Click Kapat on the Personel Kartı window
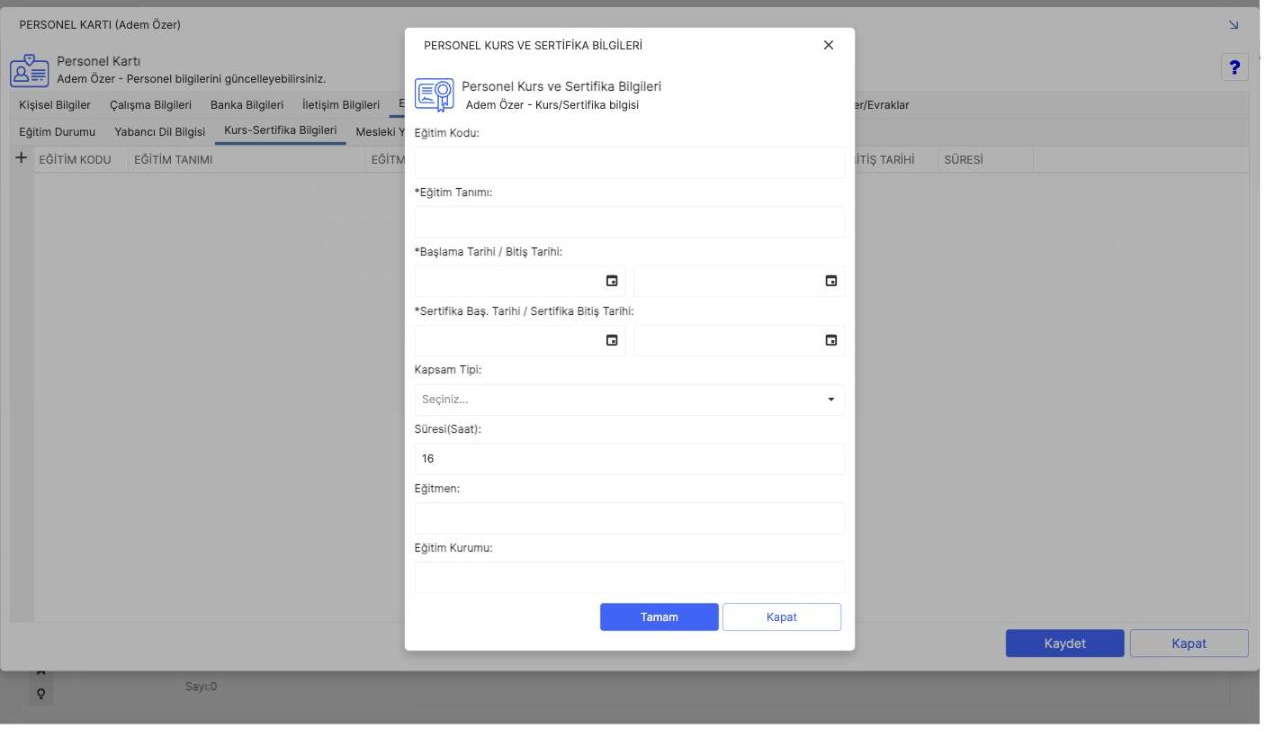Viewport: 1271px width, 735px height. 1189,643
